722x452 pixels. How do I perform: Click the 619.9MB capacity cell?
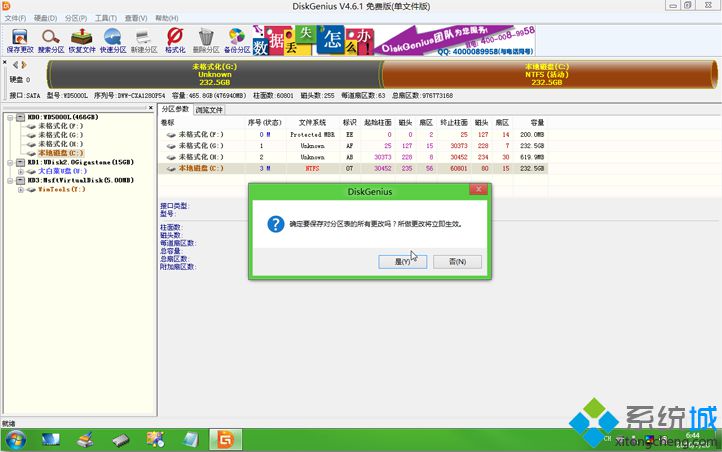[x=532, y=157]
